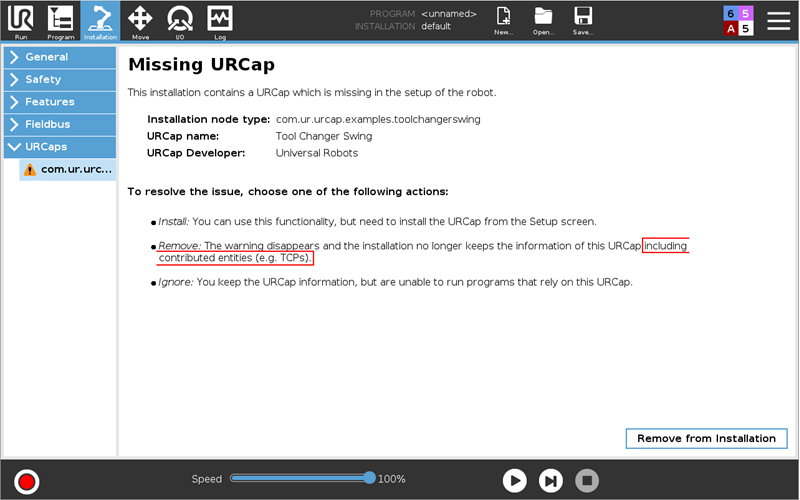Viewport: 800px width, 500px height.
Task: Expand the Fieldbus section
Action: pyautogui.click(x=59, y=125)
